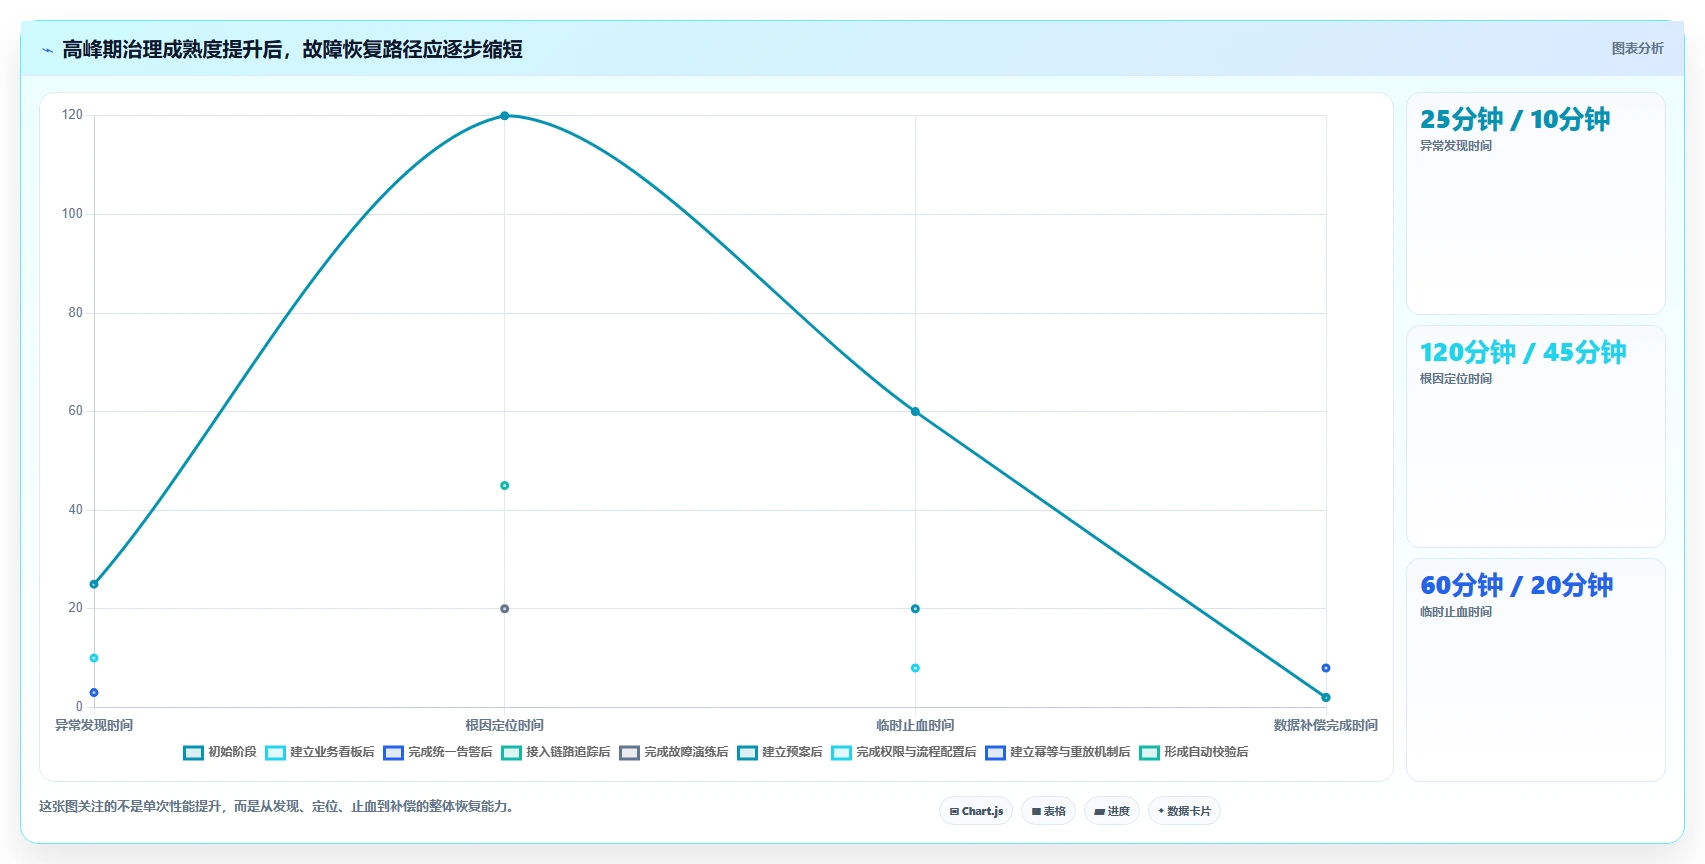The image size is (1705, 864).
Task: Toggle the 初始阶段 legend series
Action: [x=220, y=752]
